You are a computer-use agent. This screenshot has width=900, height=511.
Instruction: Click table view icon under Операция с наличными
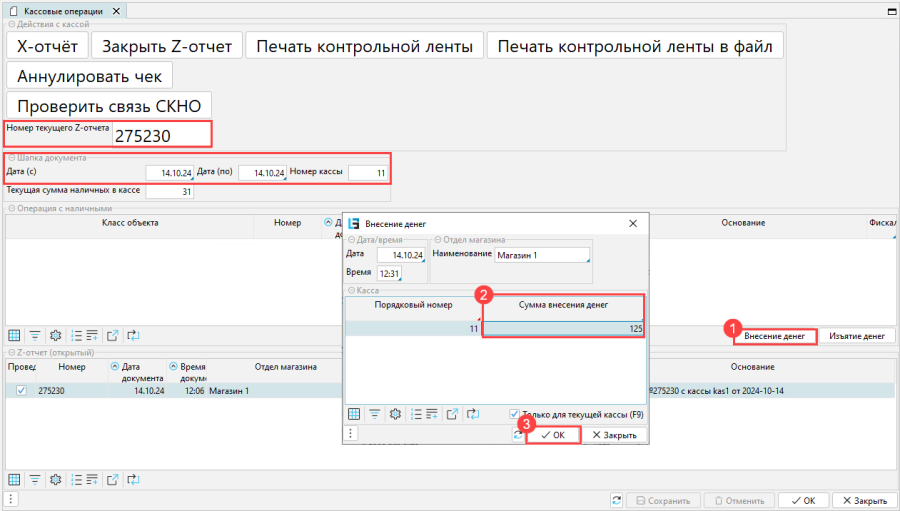[x=14, y=336]
